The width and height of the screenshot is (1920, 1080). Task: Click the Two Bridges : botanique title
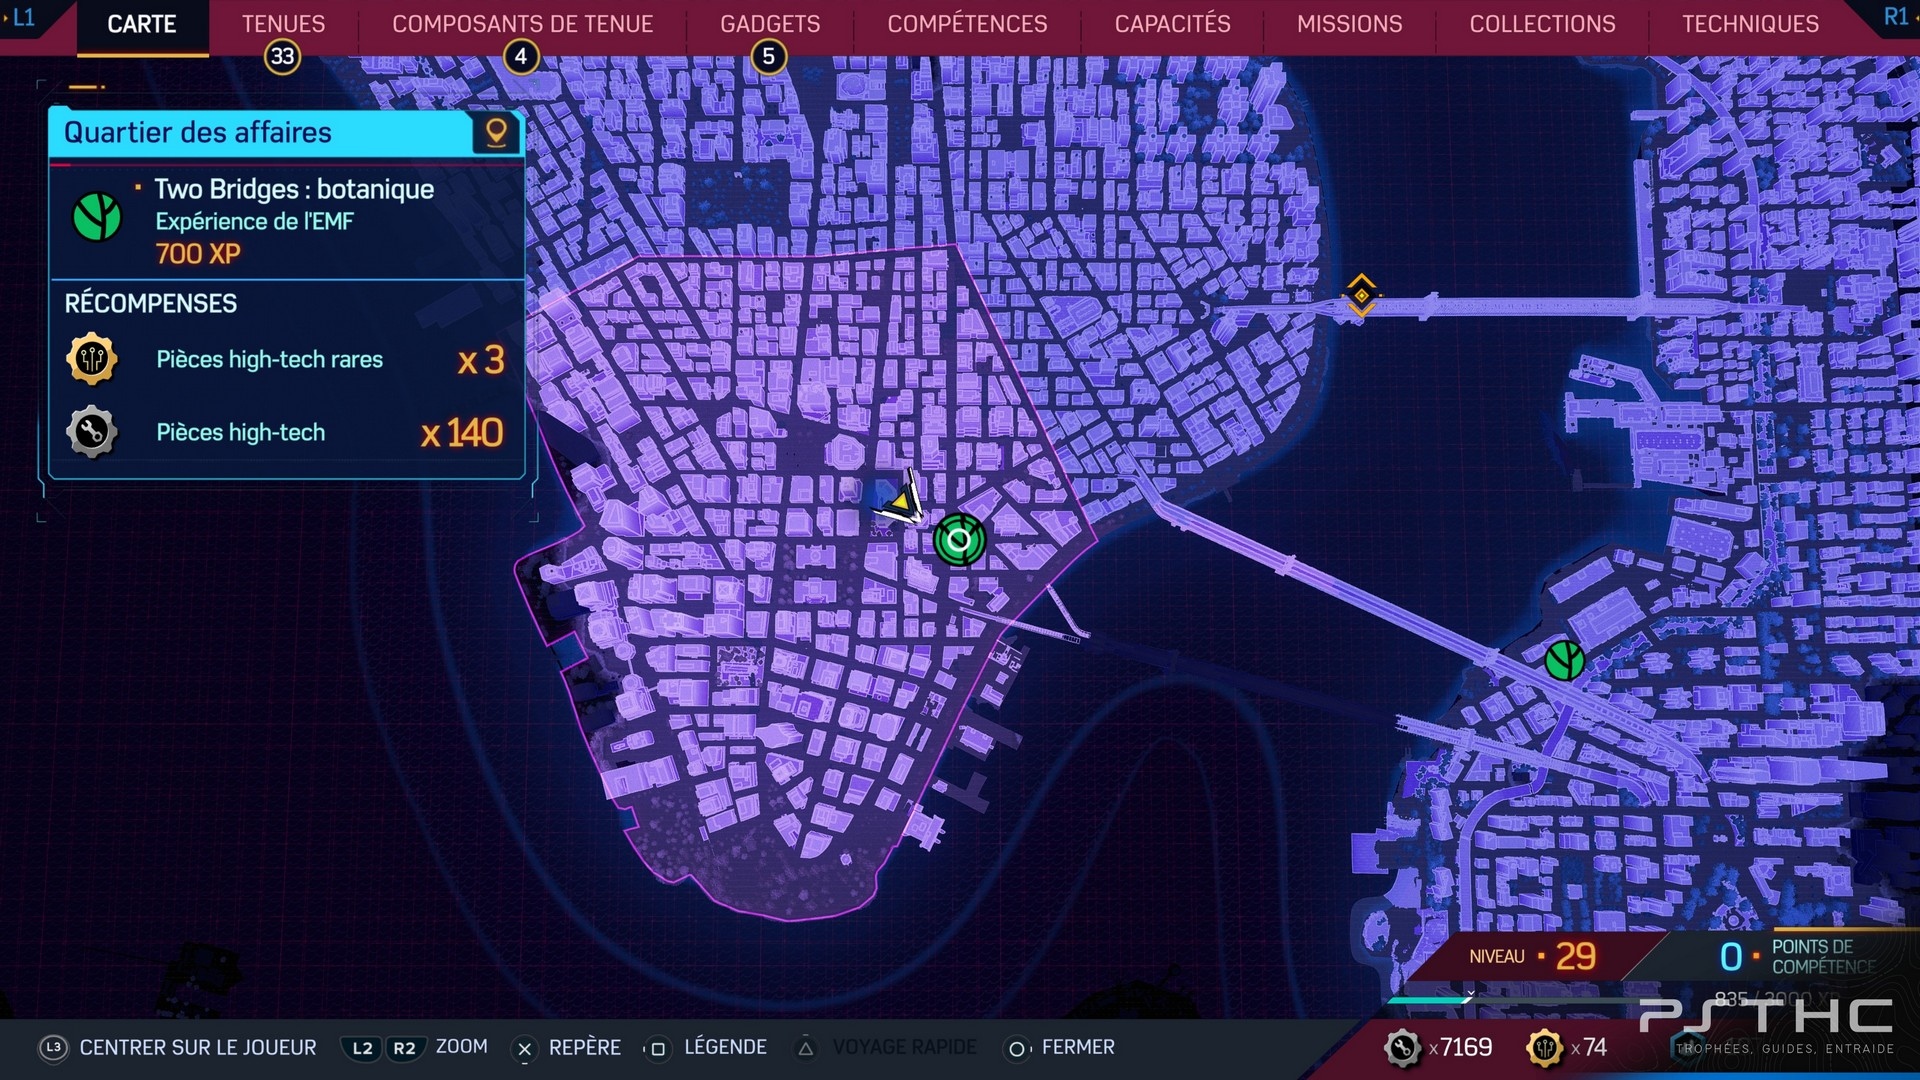pos(294,189)
